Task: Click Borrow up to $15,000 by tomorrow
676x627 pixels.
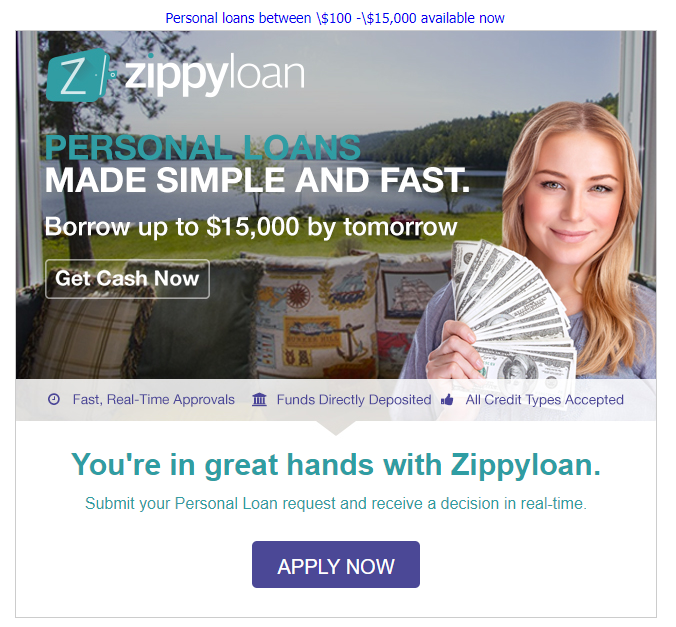Action: [250, 227]
